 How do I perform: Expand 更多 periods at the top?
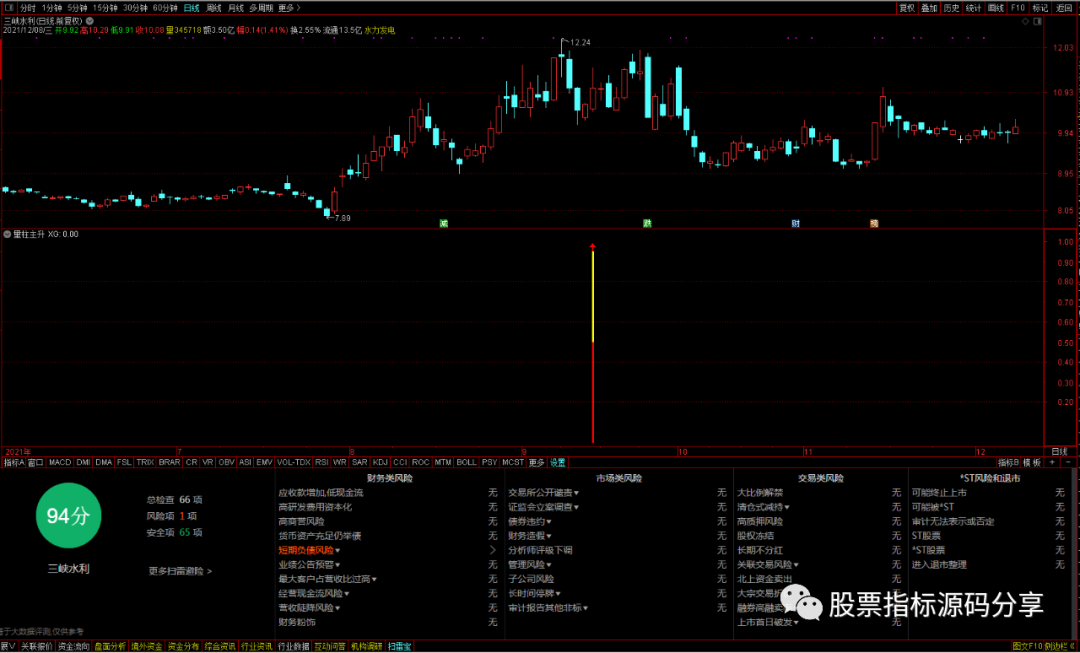289,8
